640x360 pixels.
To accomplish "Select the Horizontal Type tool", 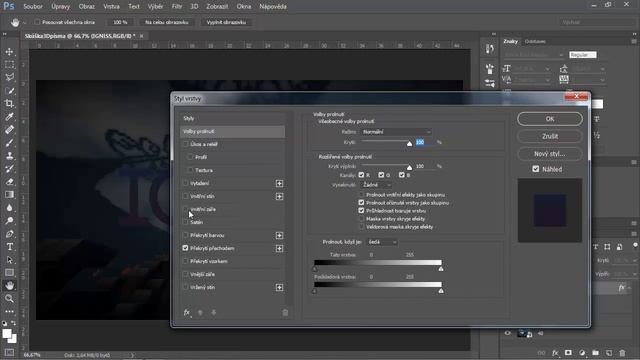I will (9, 247).
